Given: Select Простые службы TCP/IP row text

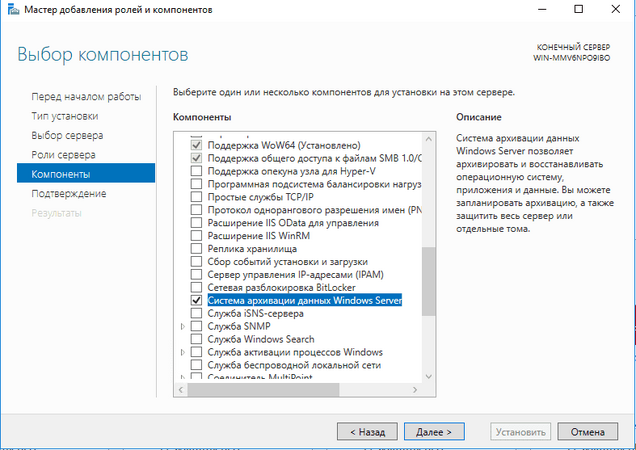Looking at the screenshot, I should point(260,197).
